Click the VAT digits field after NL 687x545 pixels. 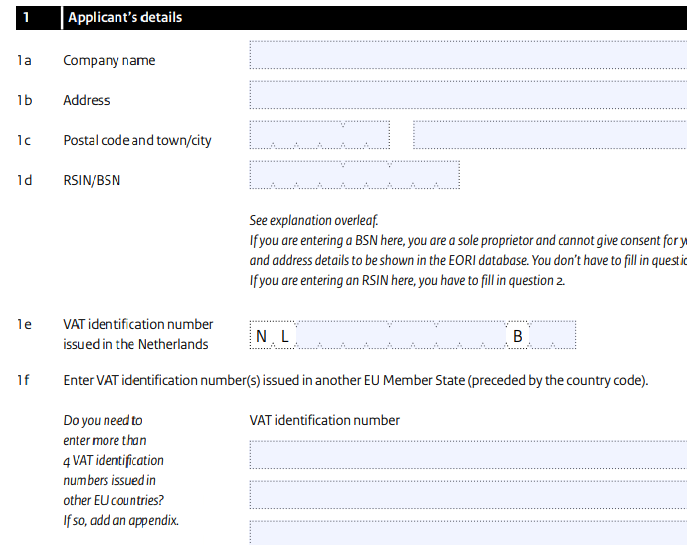pos(401,335)
